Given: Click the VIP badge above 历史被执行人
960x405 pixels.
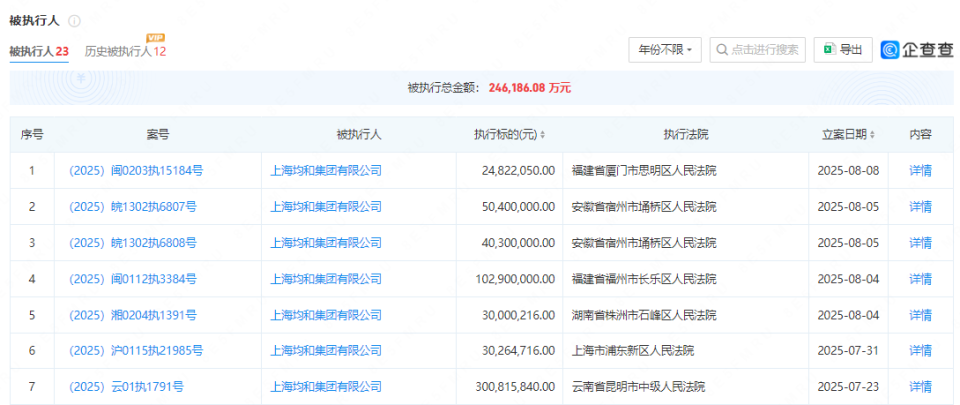Looking at the screenshot, I should [155, 37].
